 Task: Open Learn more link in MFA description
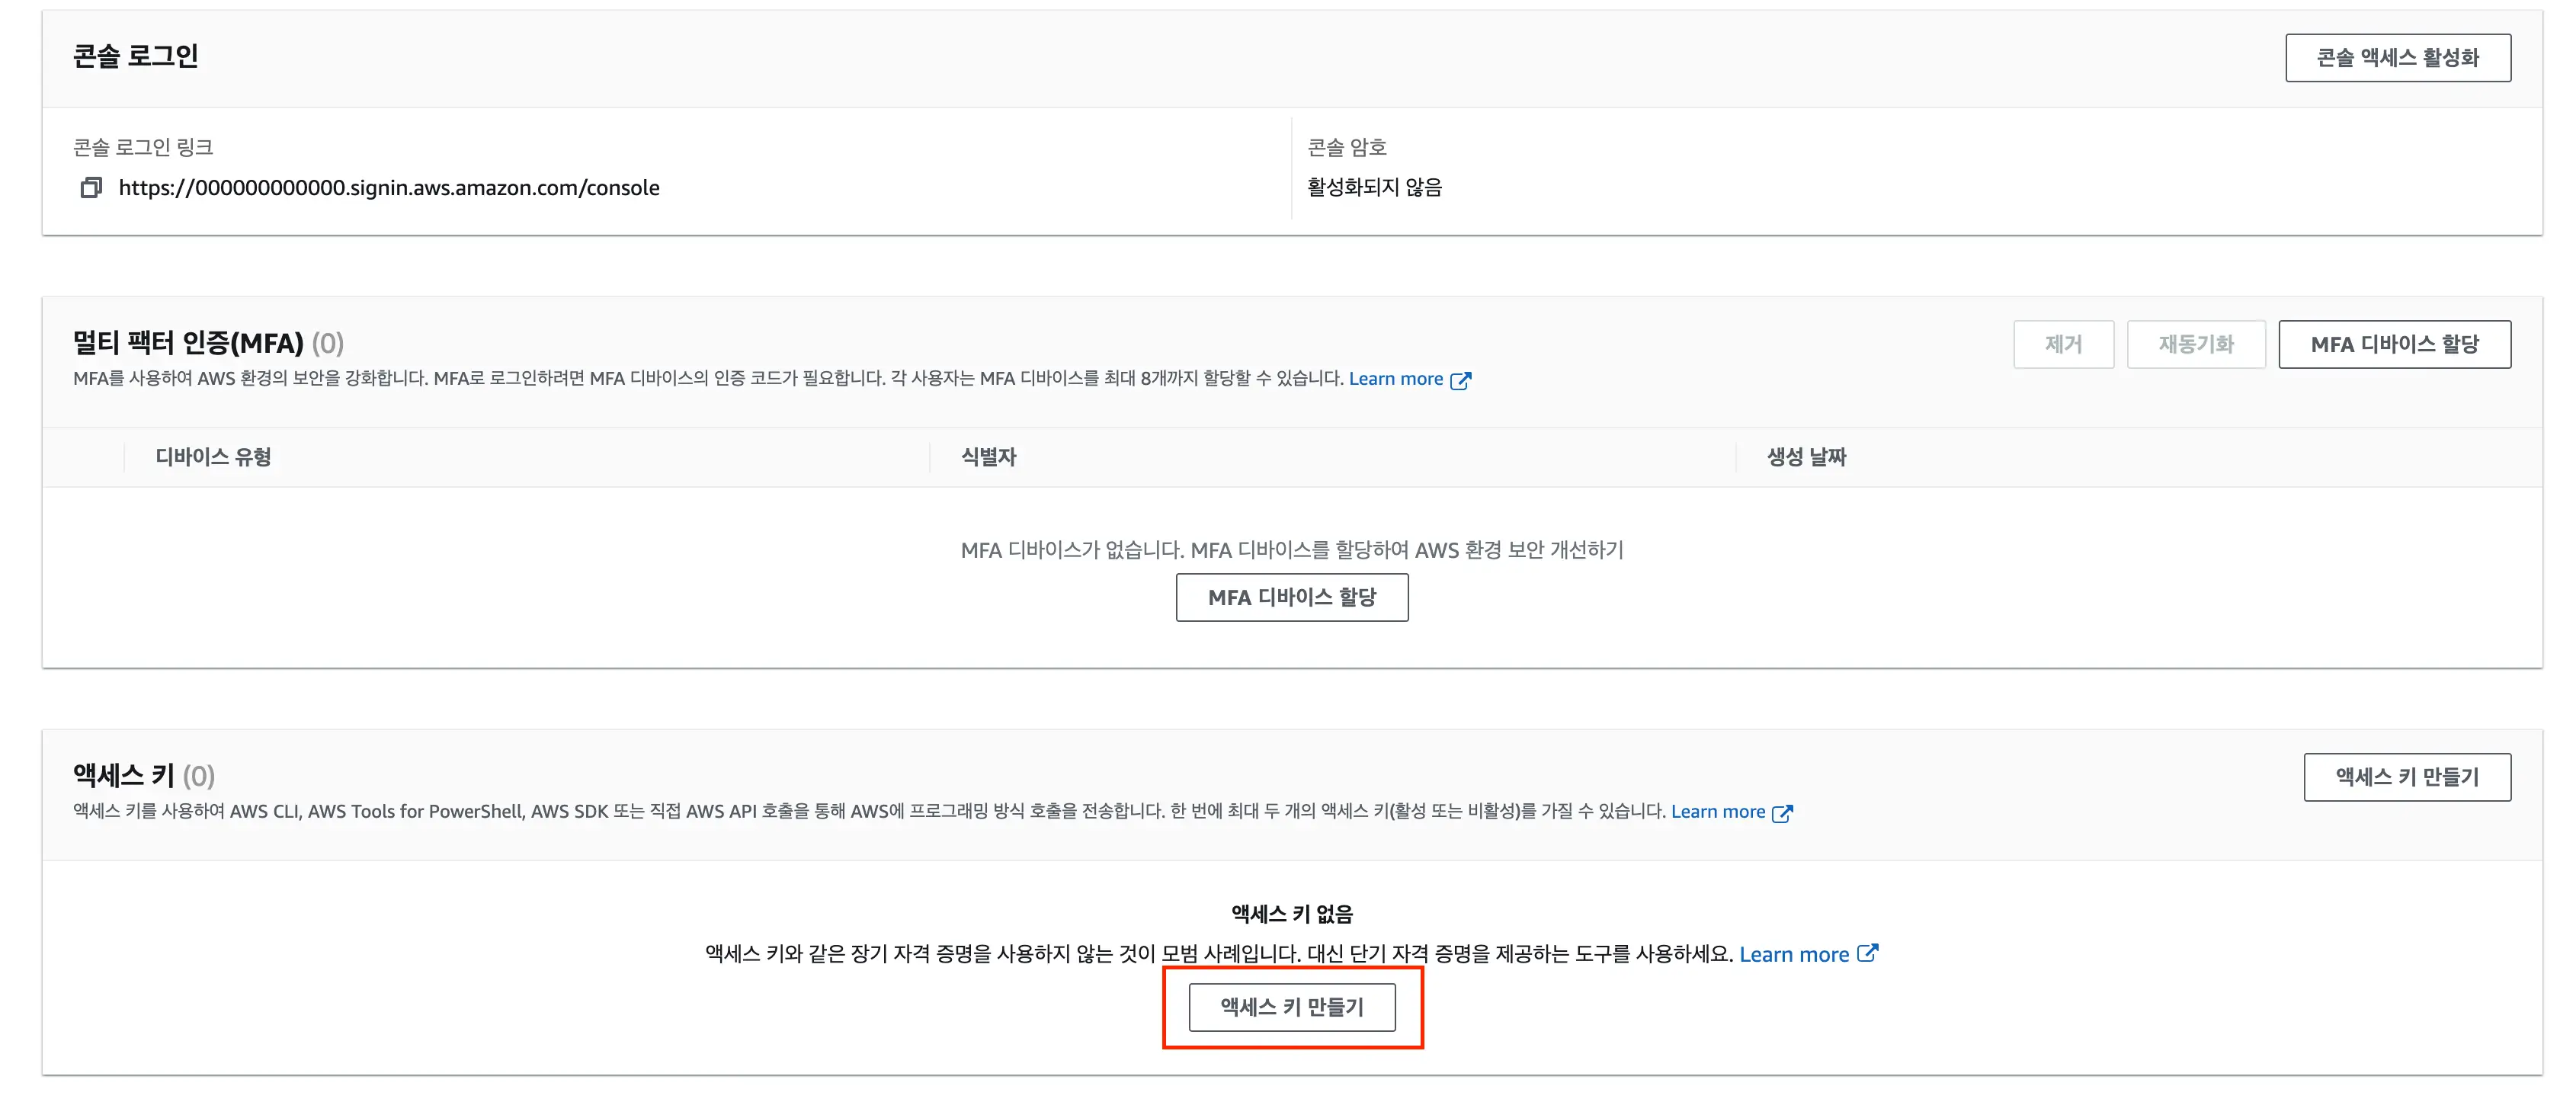coord(1395,379)
